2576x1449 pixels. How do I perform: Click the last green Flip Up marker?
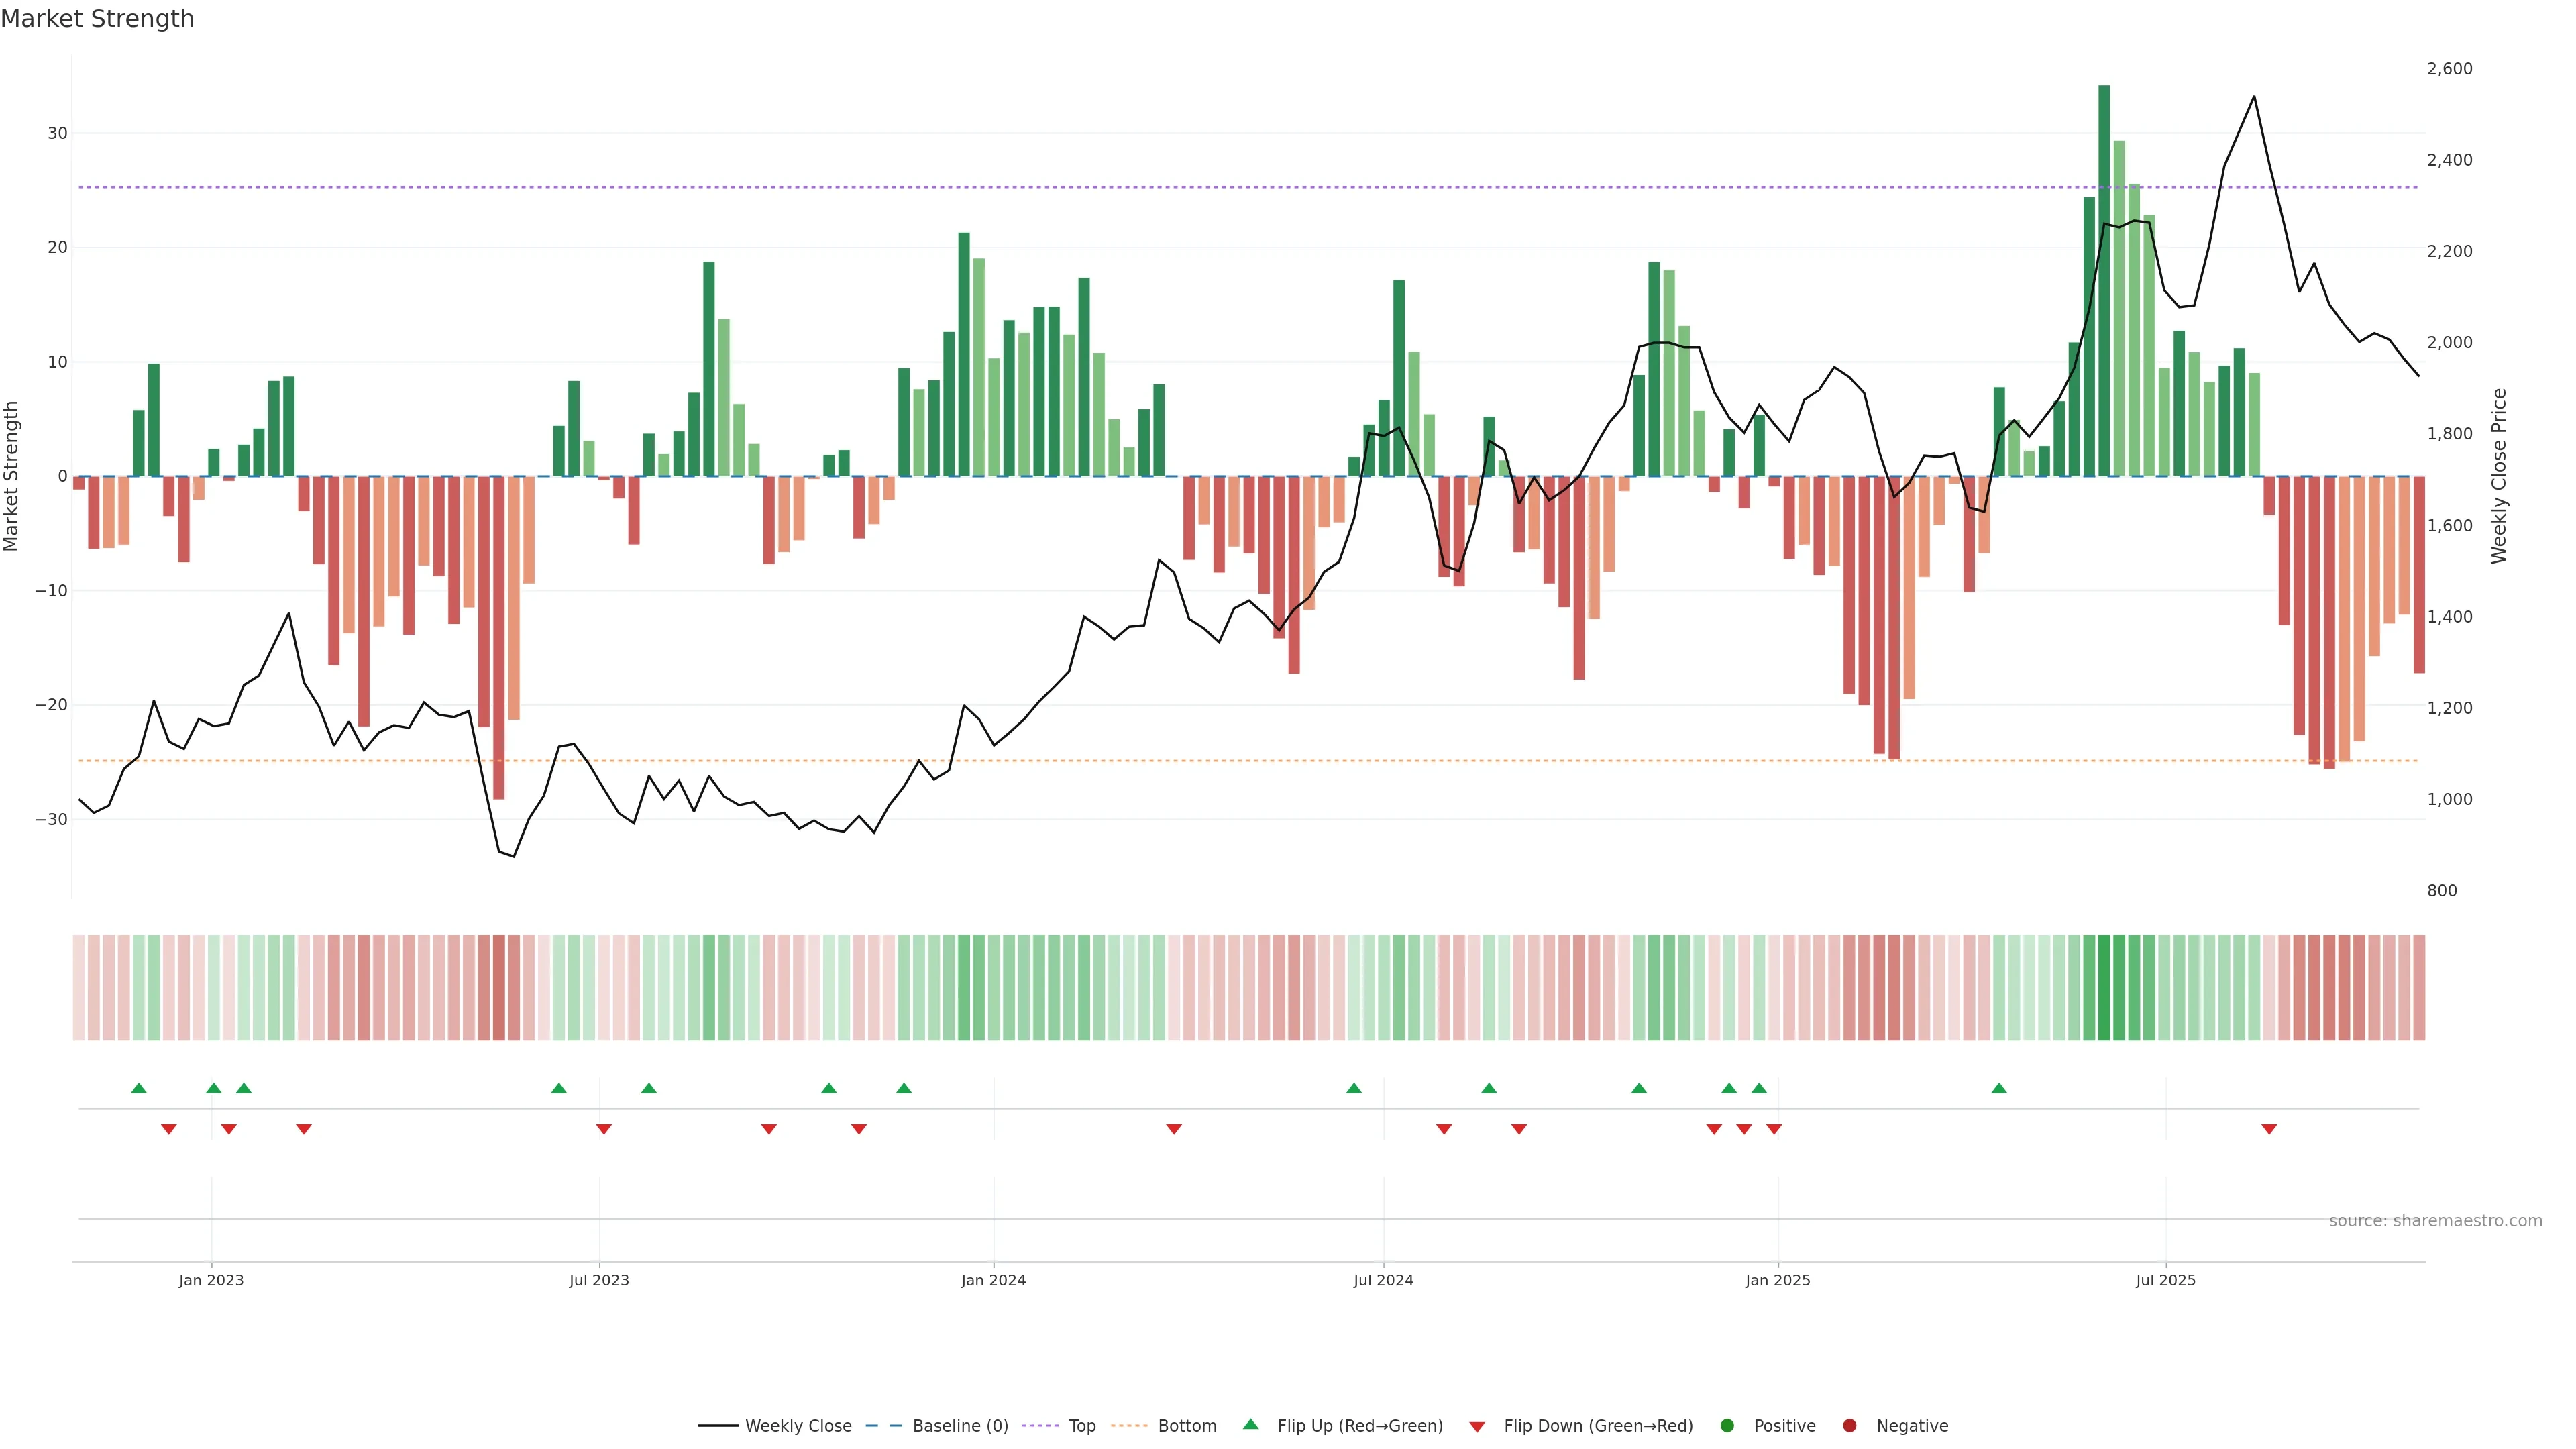1999,1088
